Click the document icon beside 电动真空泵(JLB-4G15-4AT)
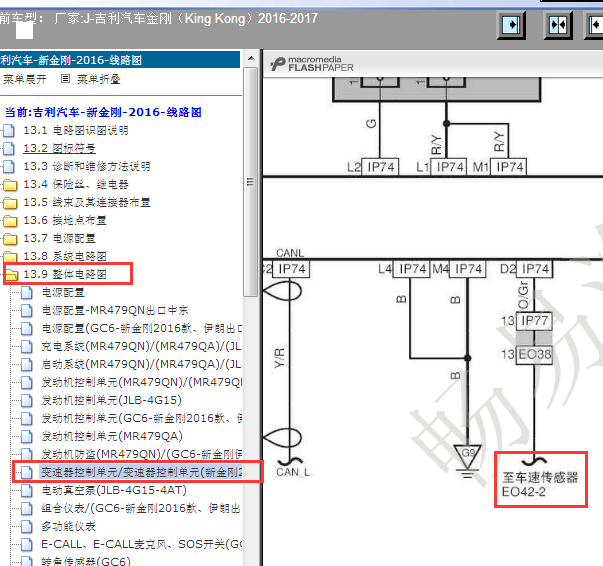Screen dimensions: 603x566 (27, 490)
